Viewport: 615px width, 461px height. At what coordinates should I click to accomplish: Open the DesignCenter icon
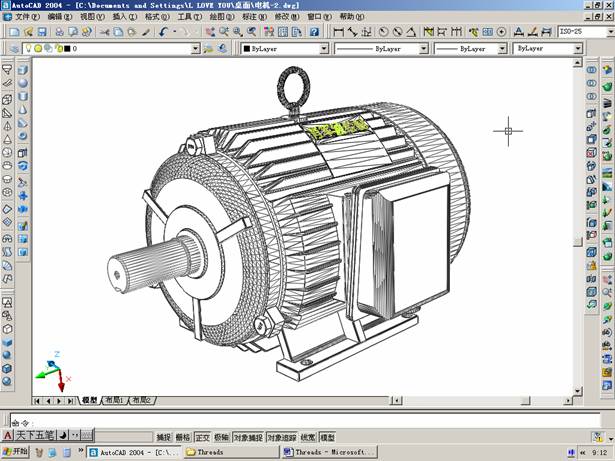point(283,32)
